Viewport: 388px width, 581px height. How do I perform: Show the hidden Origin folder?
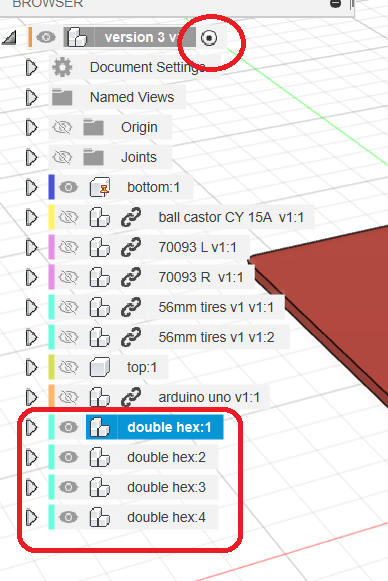[62, 127]
